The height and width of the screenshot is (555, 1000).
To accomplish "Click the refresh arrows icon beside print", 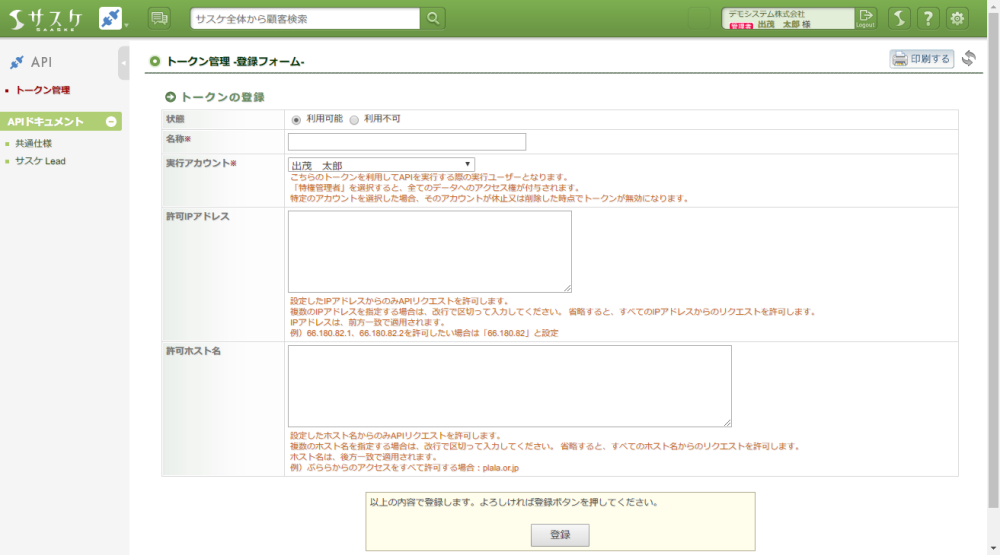I will tap(968, 59).
